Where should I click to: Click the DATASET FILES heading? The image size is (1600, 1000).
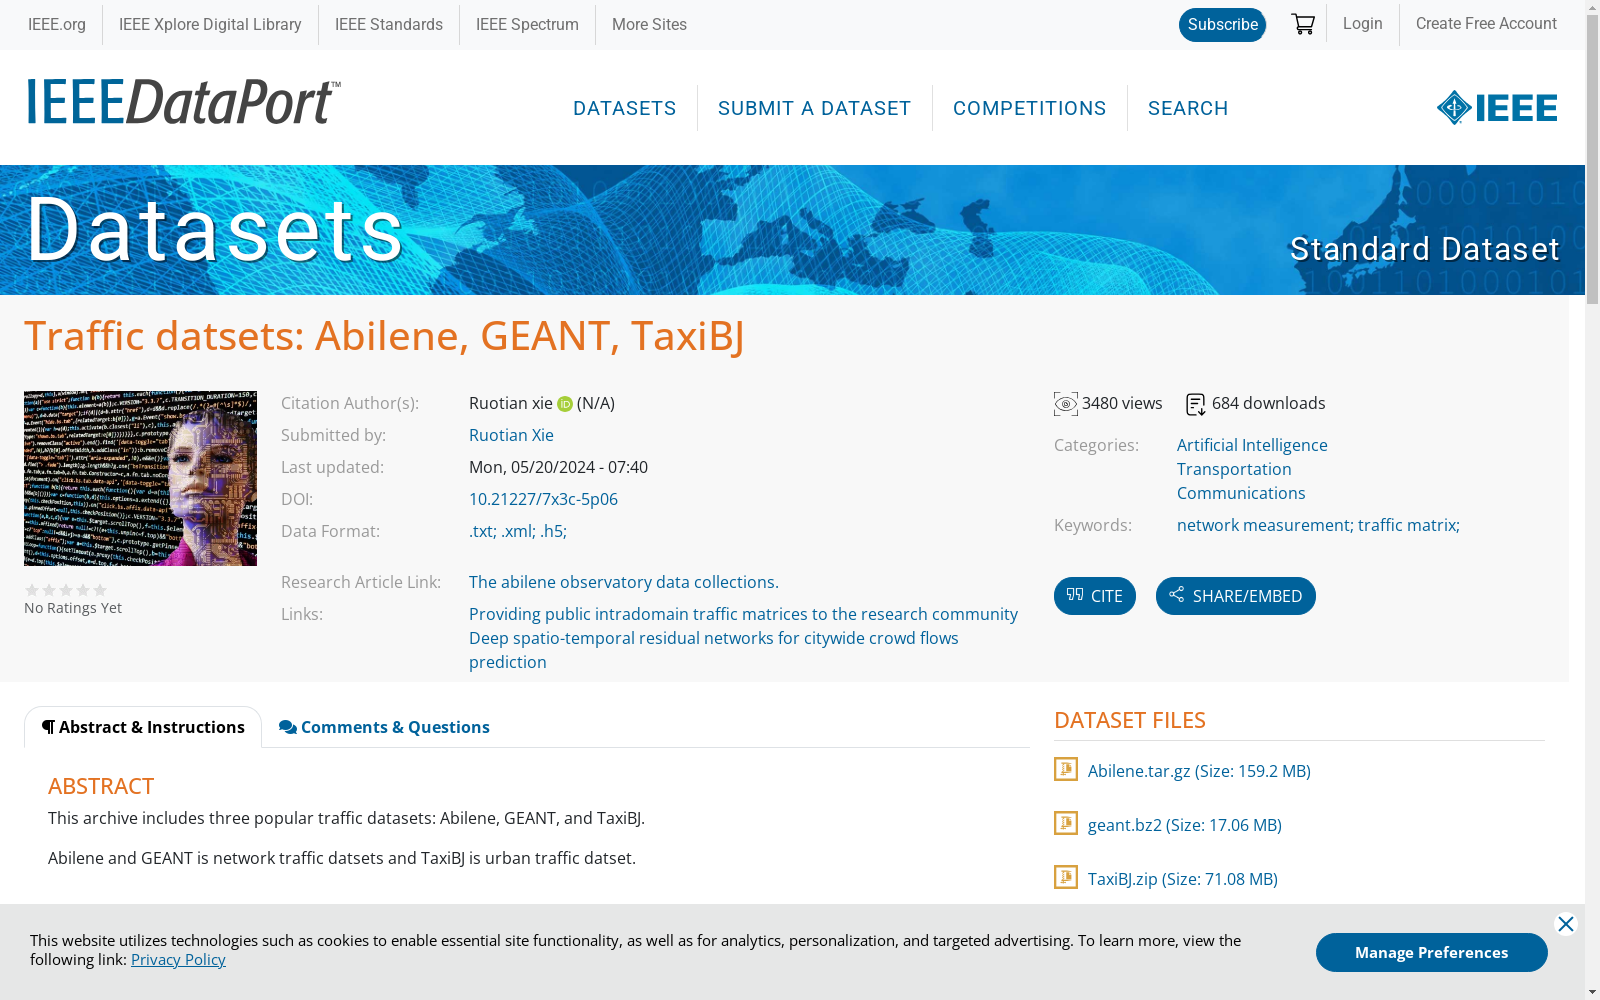(x=1130, y=720)
